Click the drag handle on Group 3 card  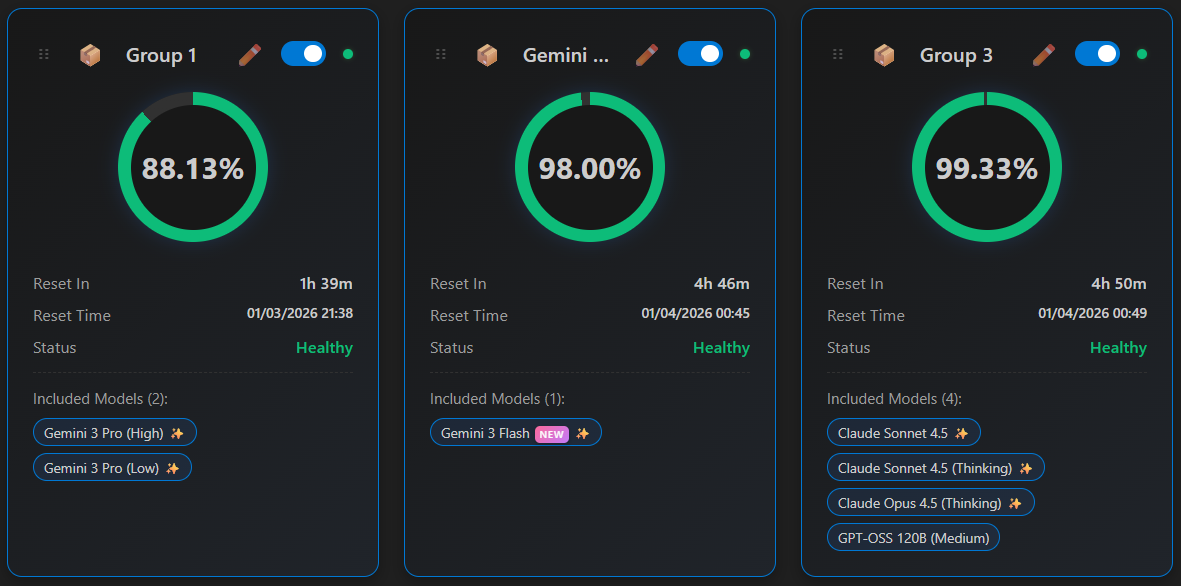tap(838, 54)
